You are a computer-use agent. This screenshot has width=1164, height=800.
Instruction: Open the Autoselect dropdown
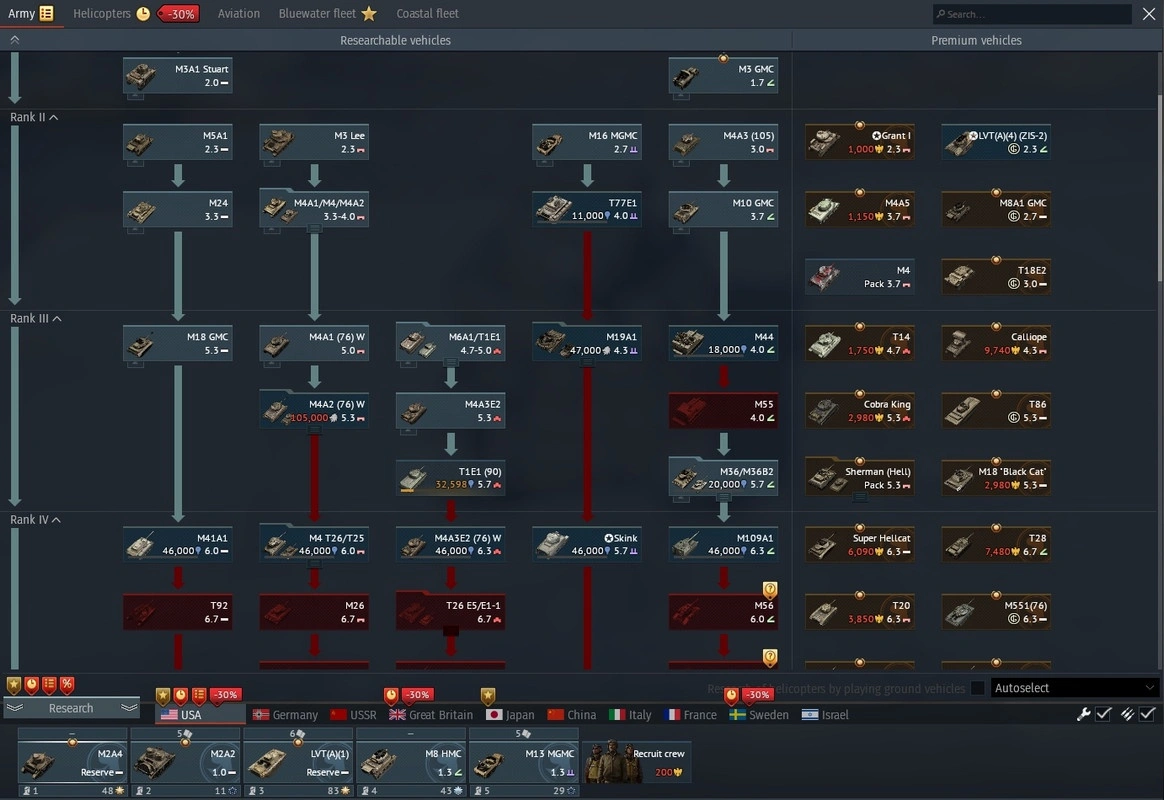pyautogui.click(x=1075, y=688)
